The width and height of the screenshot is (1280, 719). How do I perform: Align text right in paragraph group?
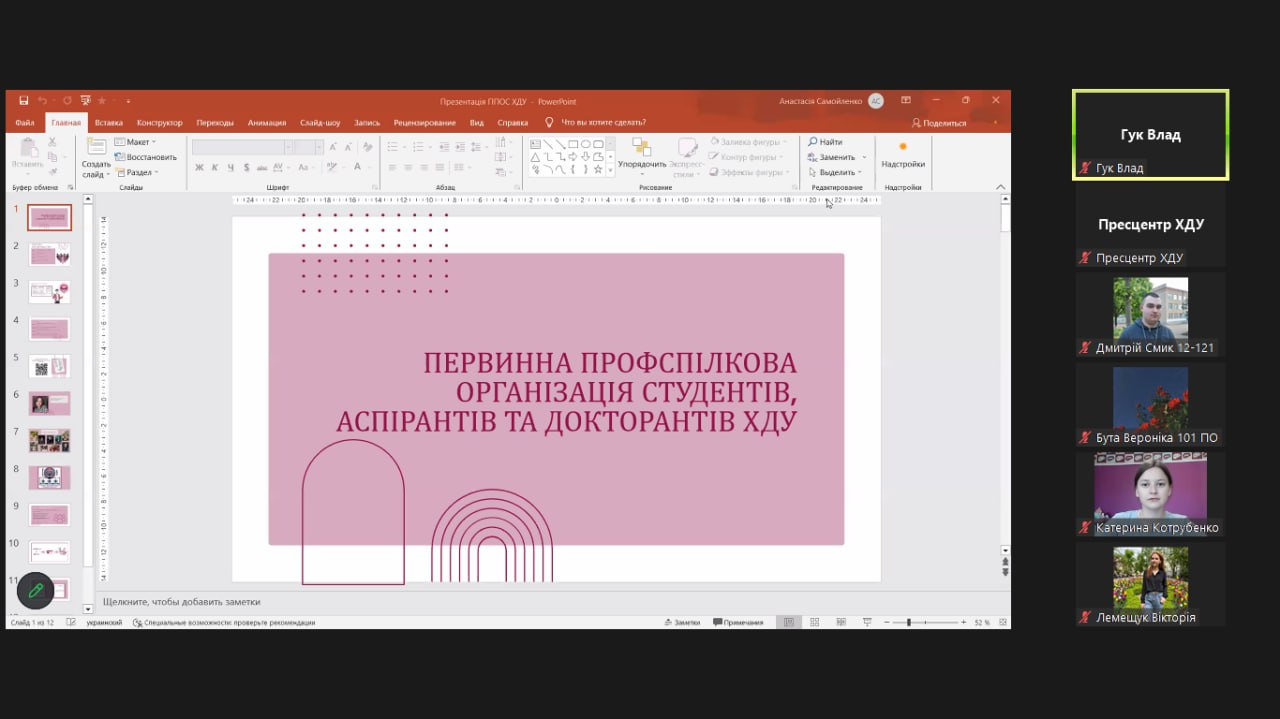pos(424,167)
